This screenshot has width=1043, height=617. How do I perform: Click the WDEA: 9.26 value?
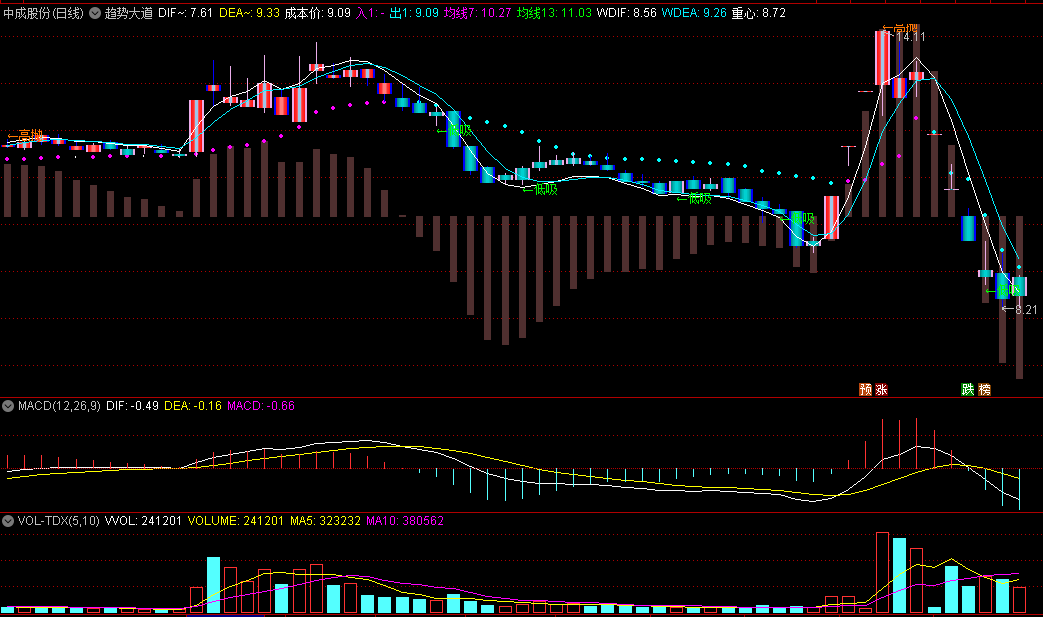[694, 13]
